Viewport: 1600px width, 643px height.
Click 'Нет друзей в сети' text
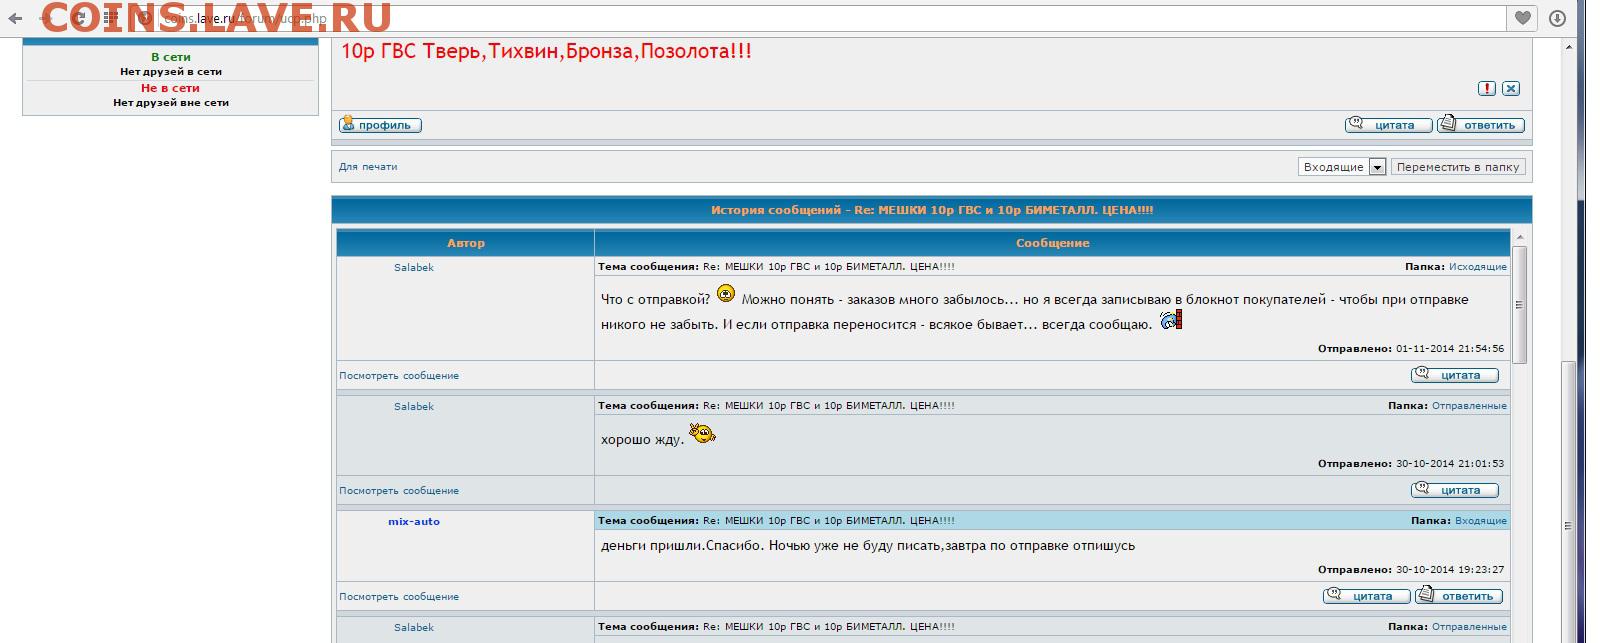(171, 72)
